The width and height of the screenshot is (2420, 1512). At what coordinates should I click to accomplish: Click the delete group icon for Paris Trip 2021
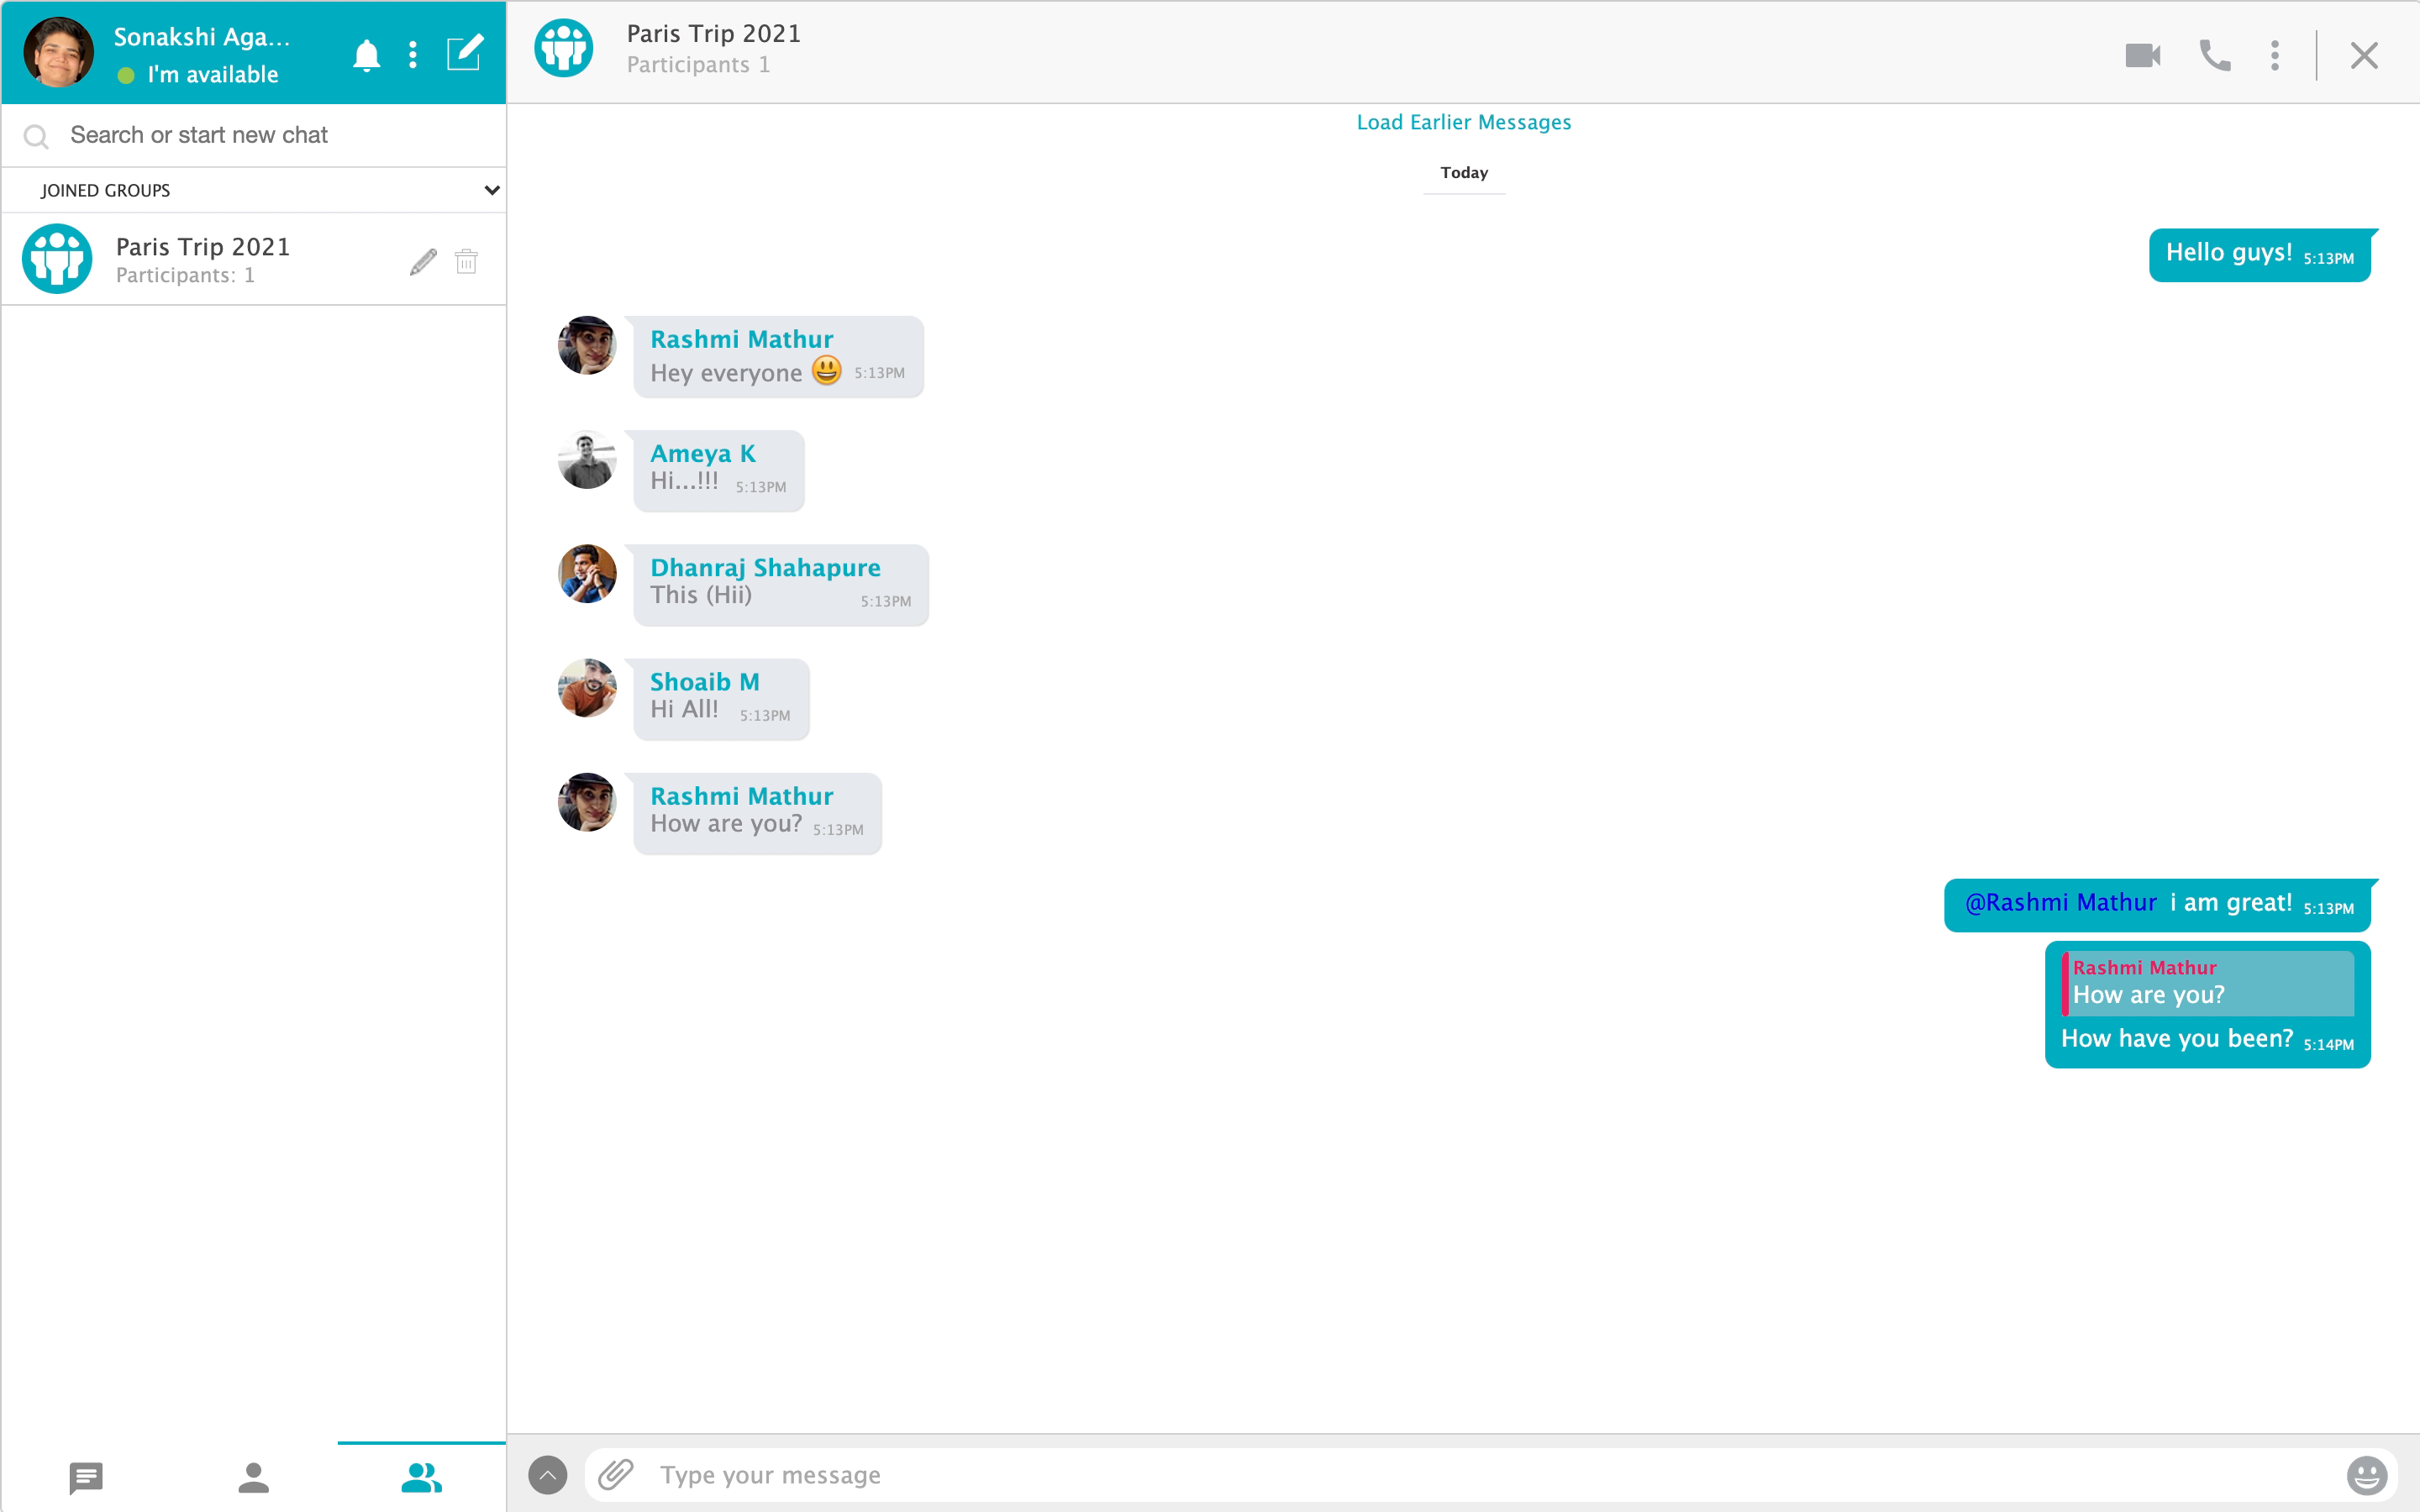[467, 260]
